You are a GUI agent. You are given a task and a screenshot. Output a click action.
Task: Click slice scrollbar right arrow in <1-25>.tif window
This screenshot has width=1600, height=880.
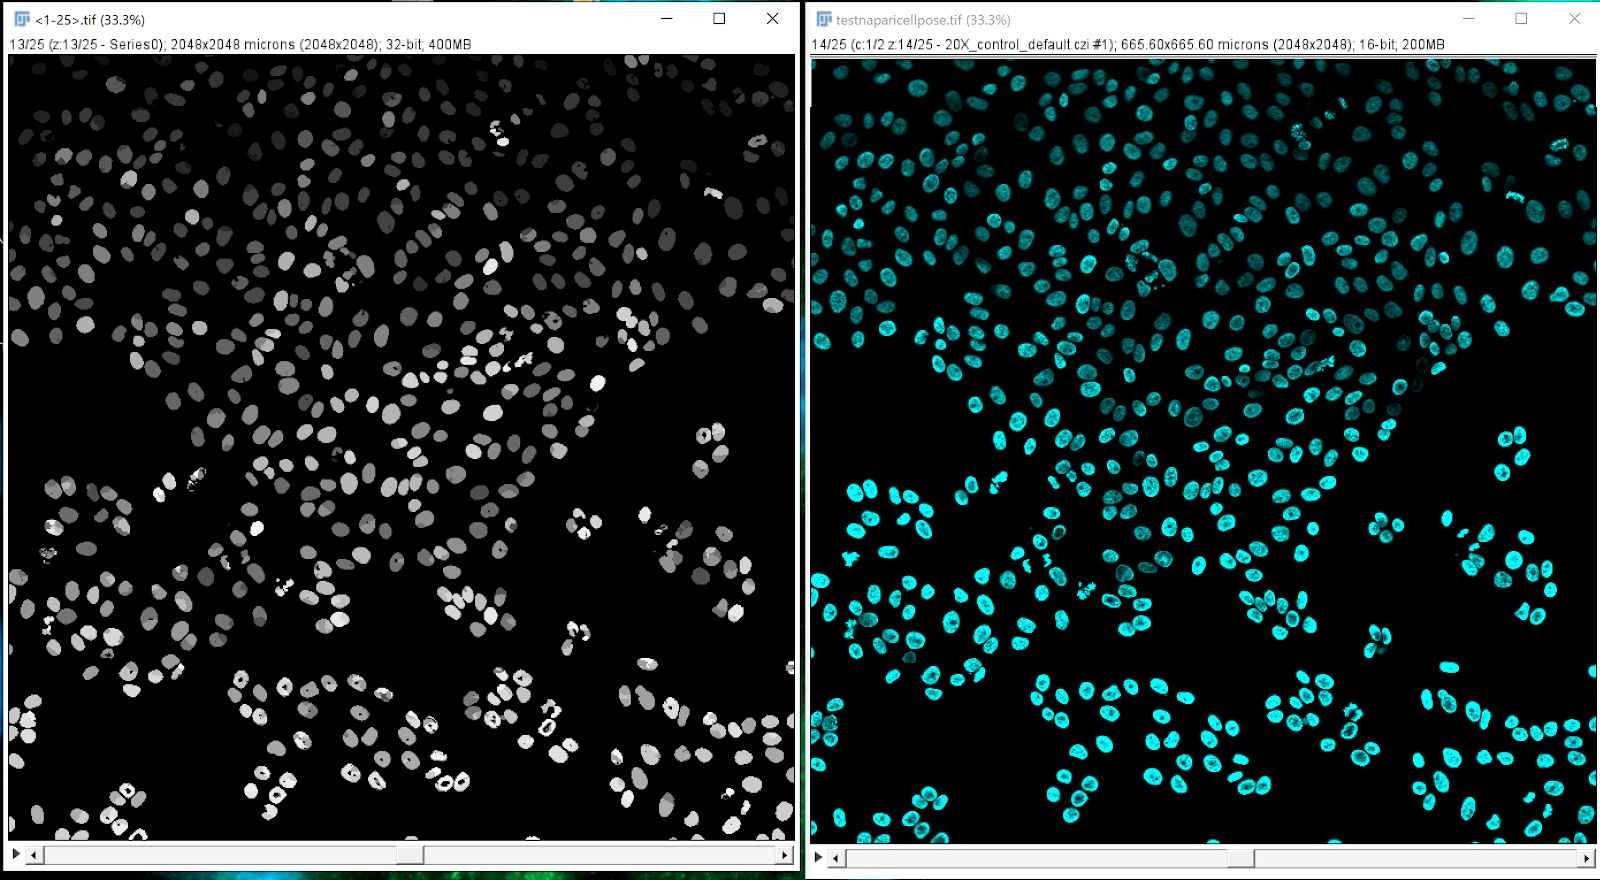786,855
